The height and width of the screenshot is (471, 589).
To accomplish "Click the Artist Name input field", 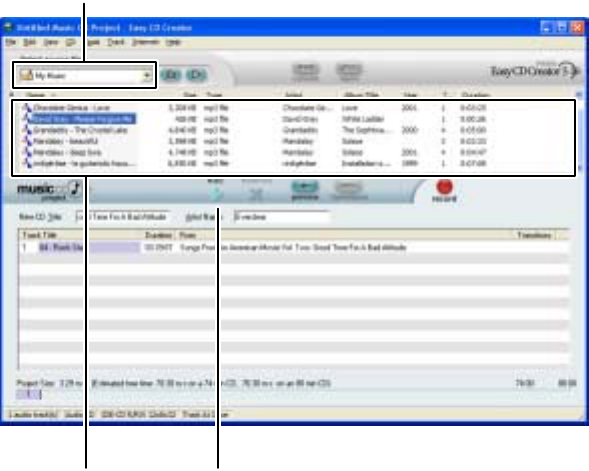I will point(281,217).
